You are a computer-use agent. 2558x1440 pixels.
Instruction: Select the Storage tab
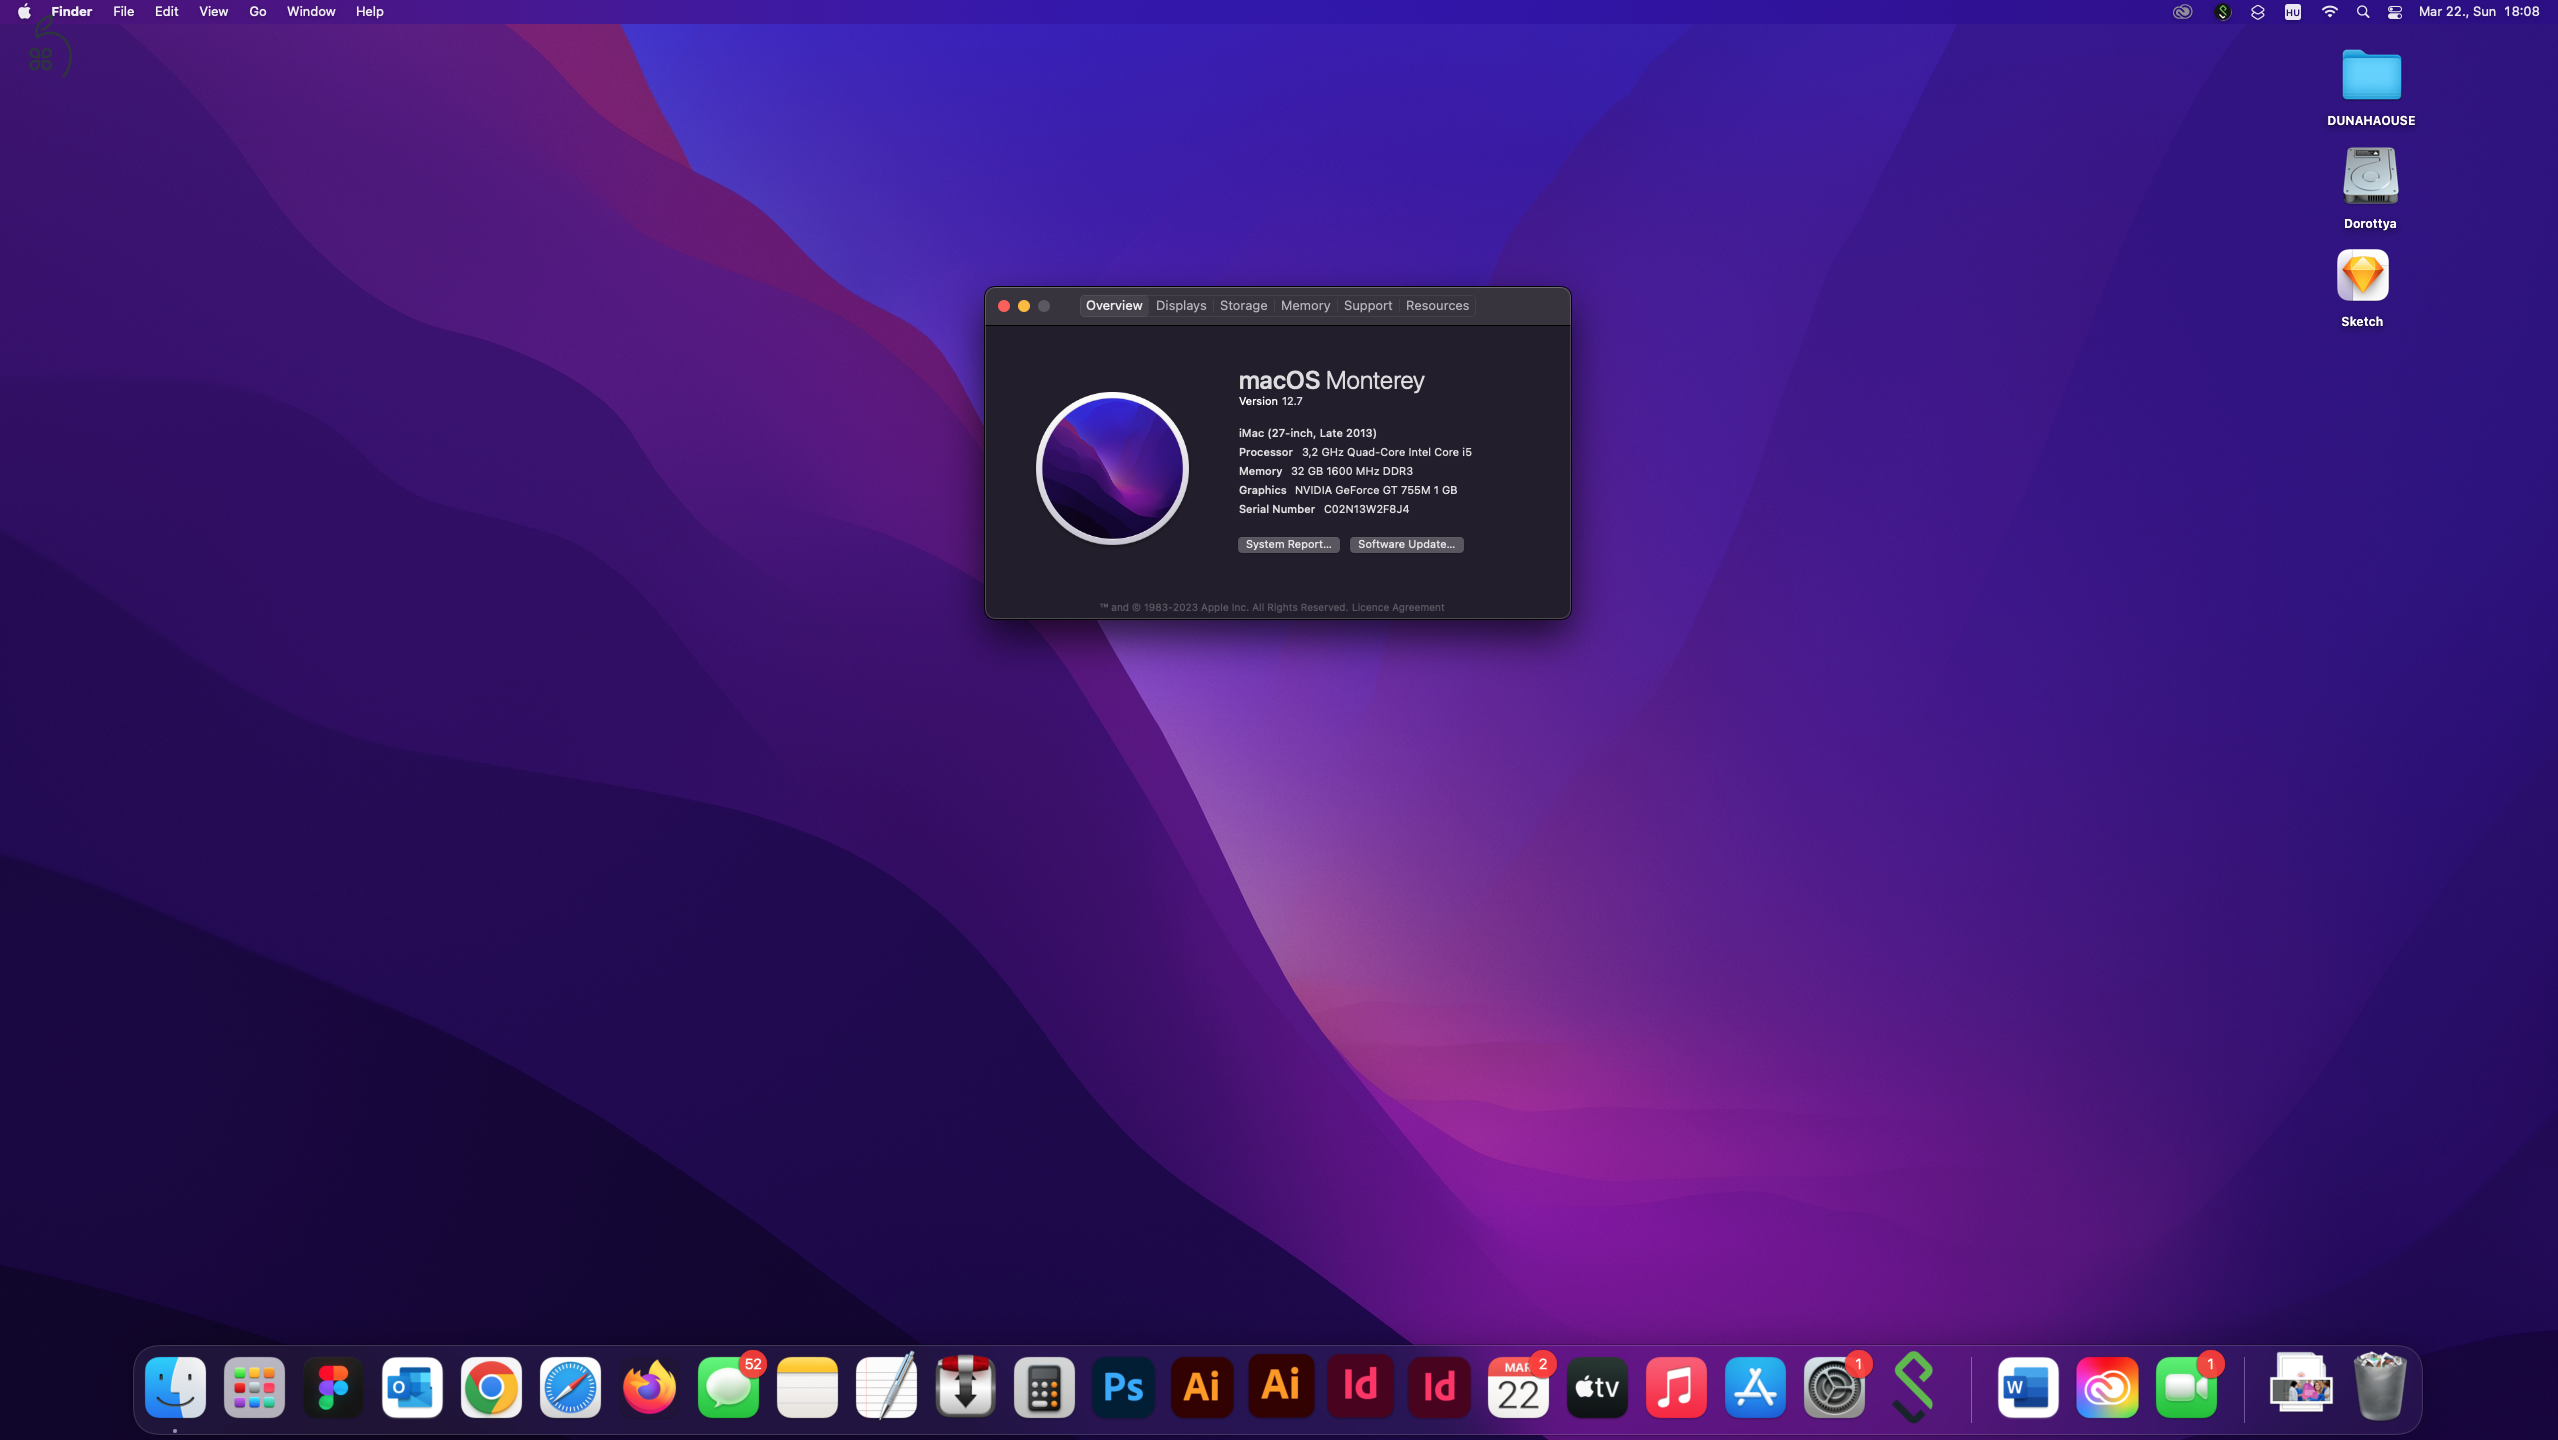coord(1242,305)
